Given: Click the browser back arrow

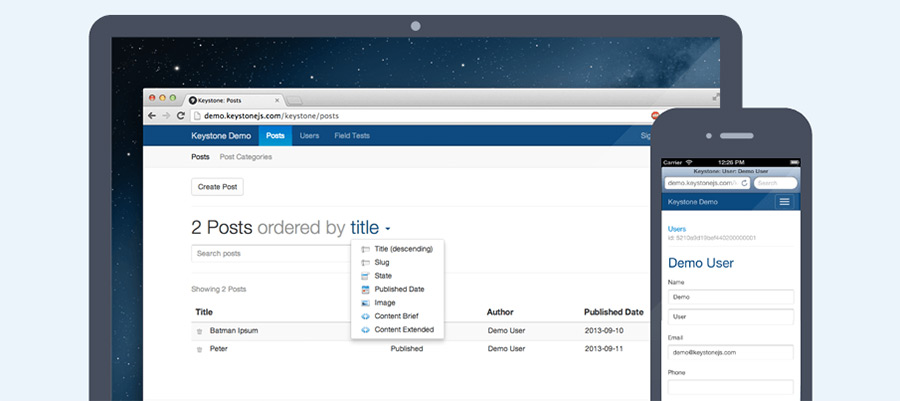Looking at the screenshot, I should pyautogui.click(x=152, y=115).
